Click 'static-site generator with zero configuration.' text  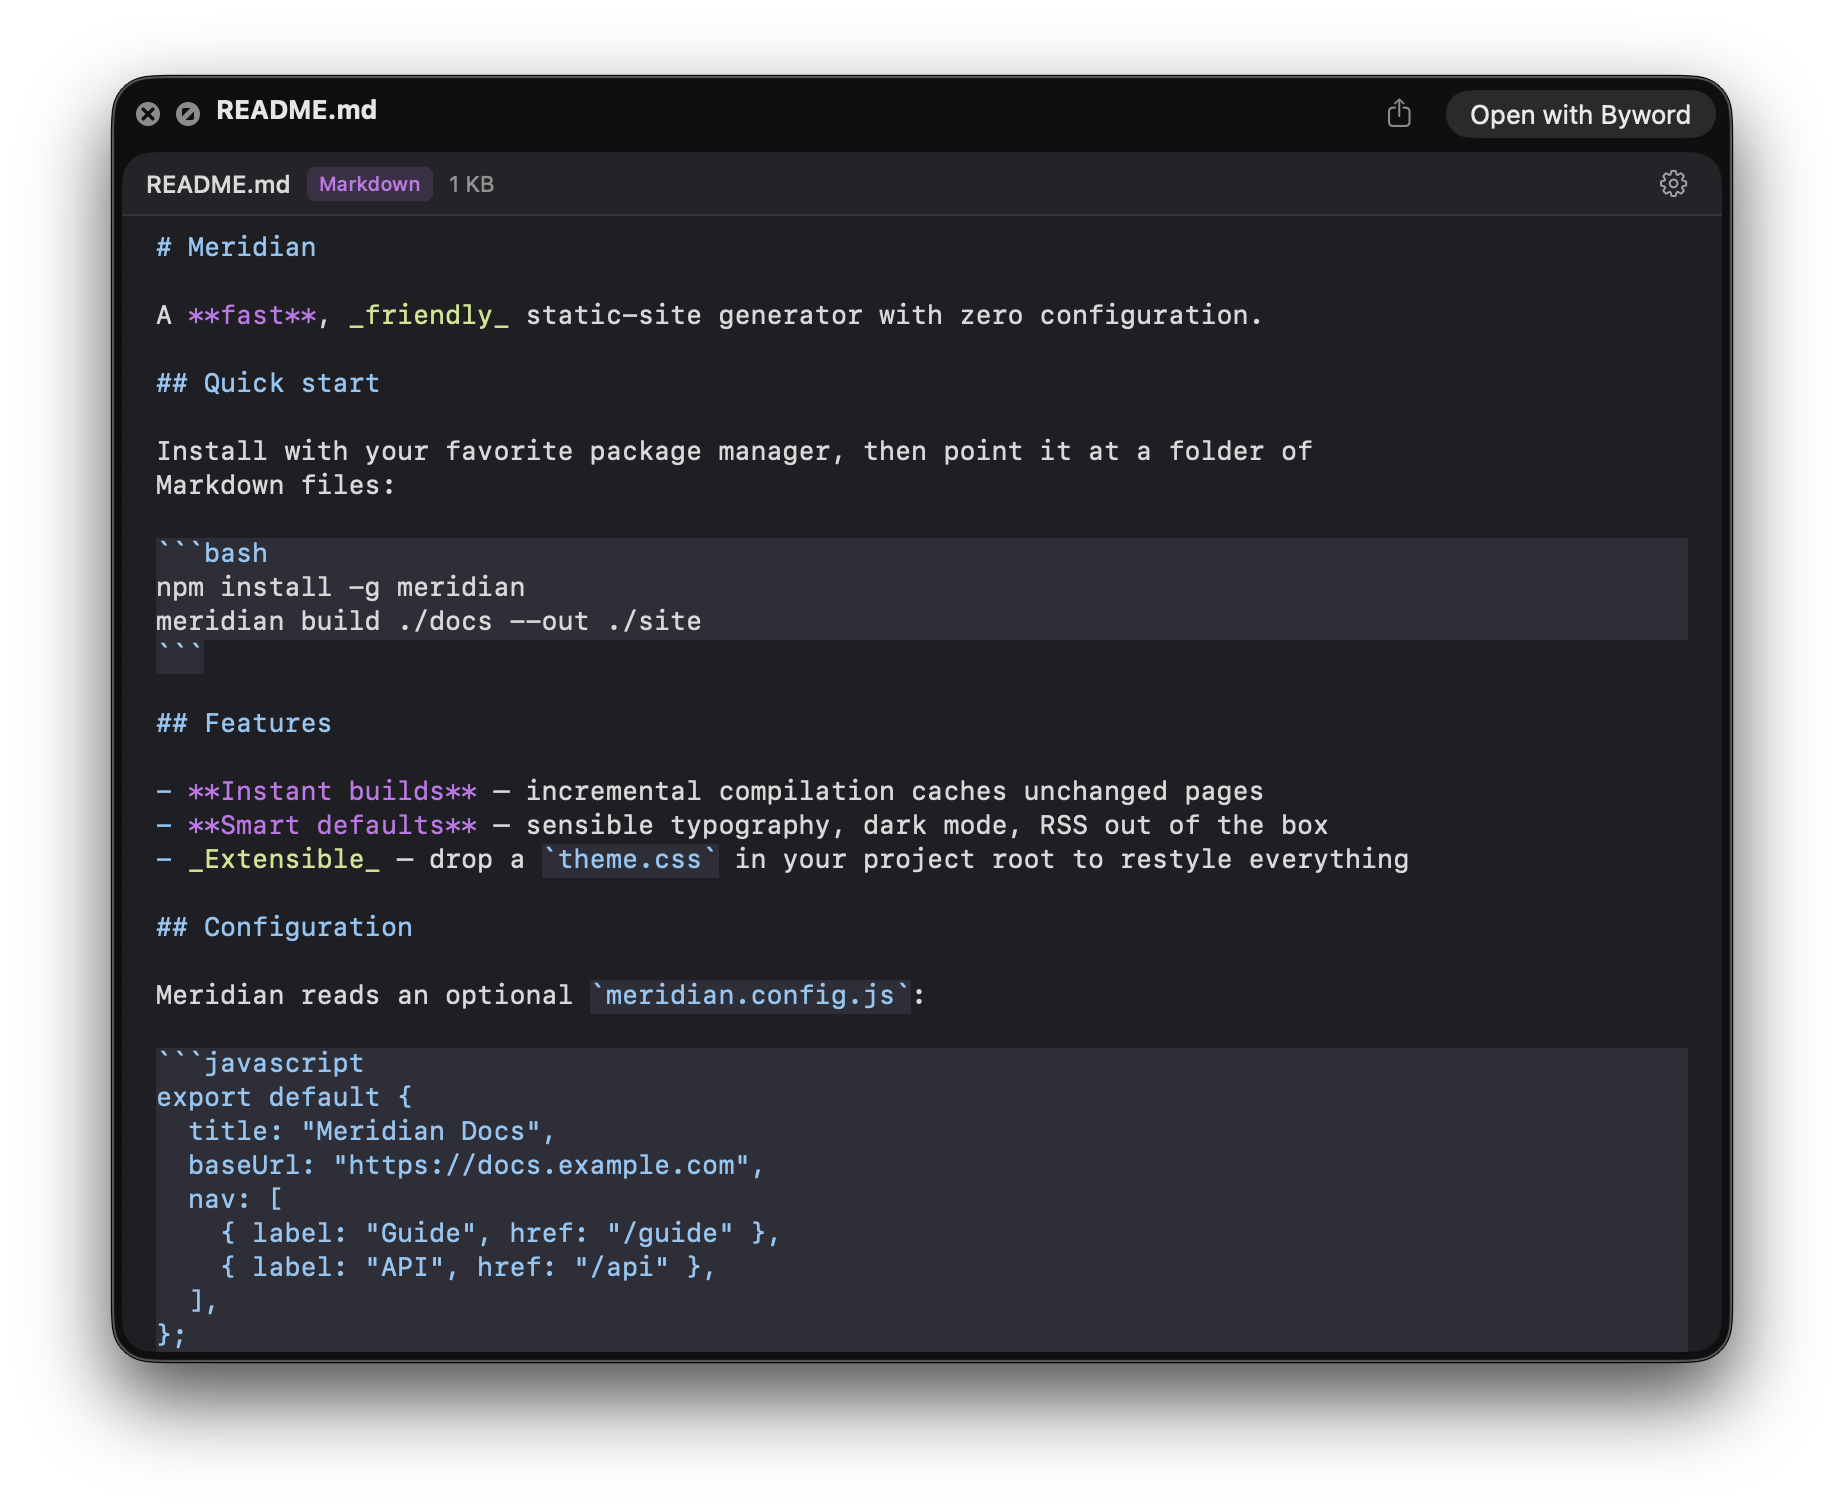pyautogui.click(x=894, y=316)
